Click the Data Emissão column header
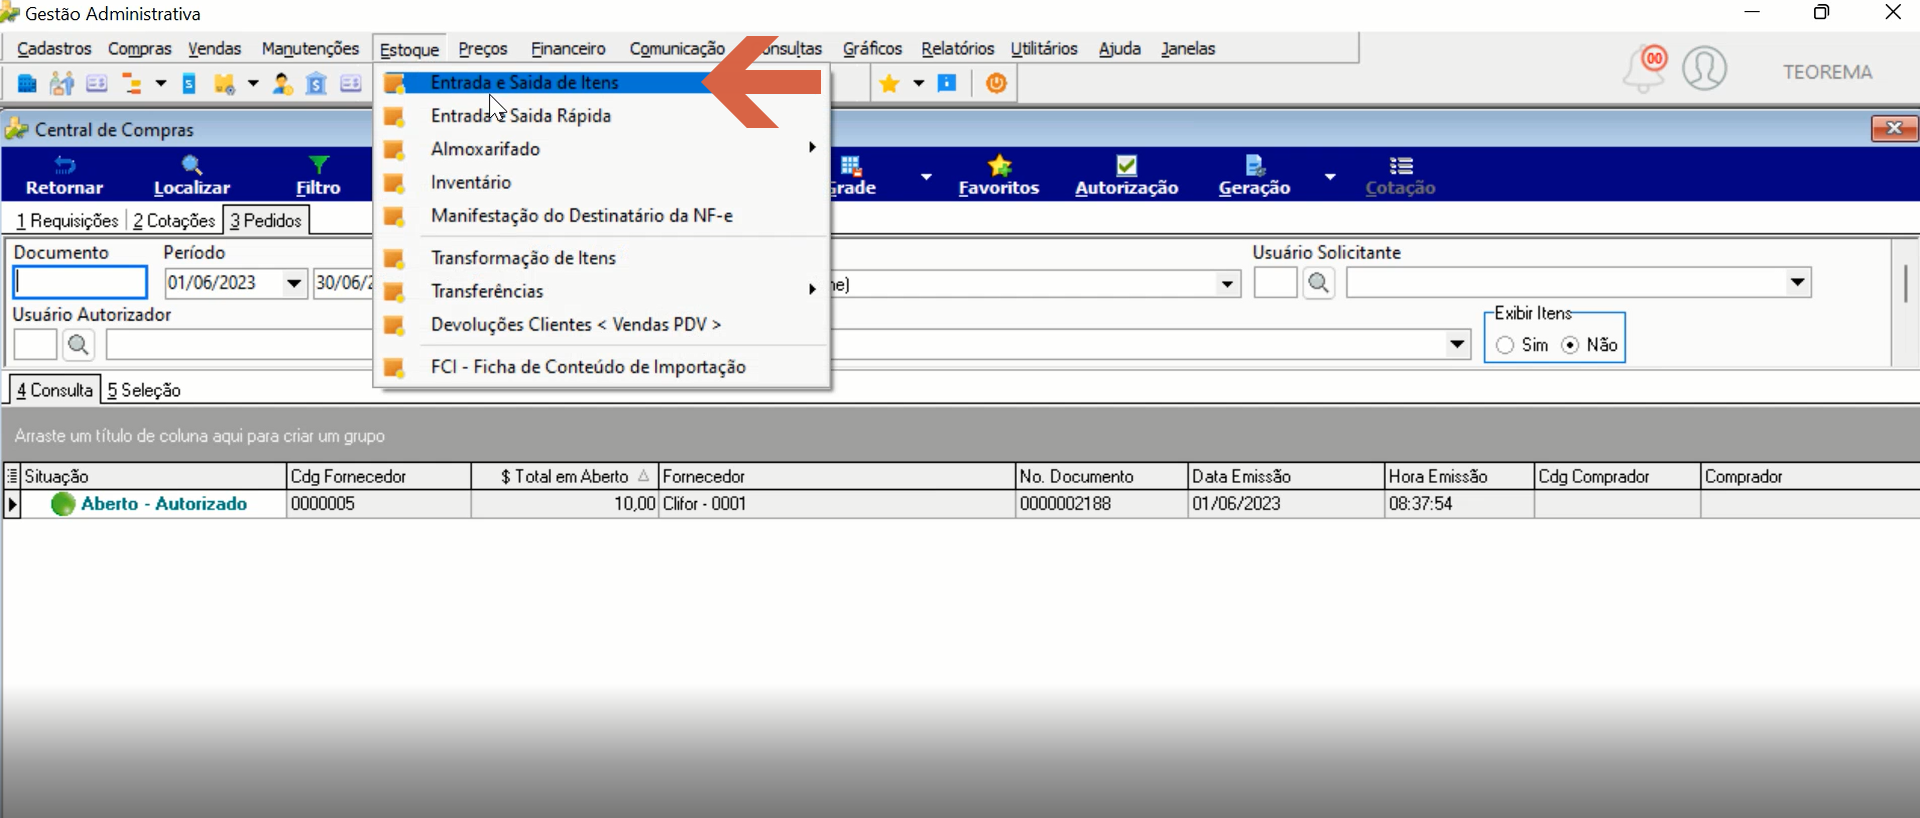The height and width of the screenshot is (818, 1920). click(1285, 477)
